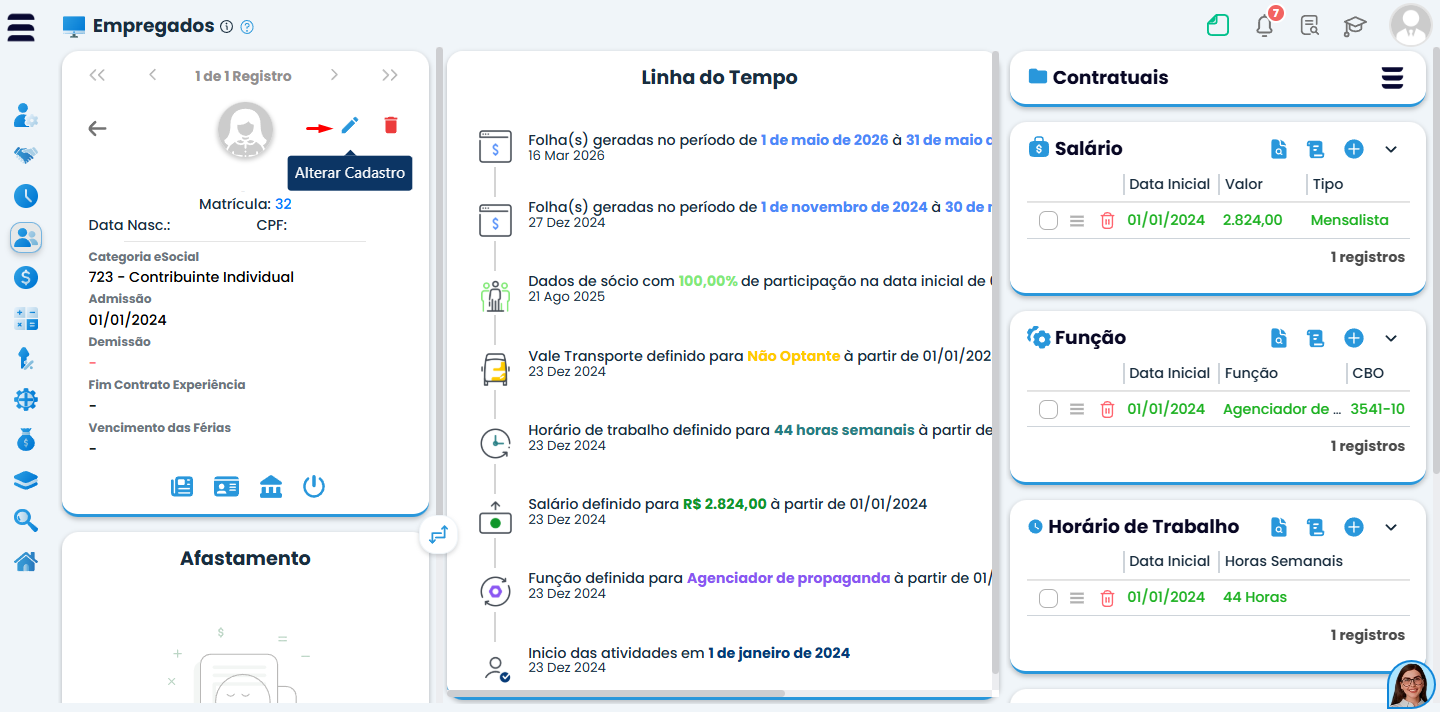Screen dimensions: 1440x712
Task: Delete the 44 Horas row
Action: (1107, 598)
